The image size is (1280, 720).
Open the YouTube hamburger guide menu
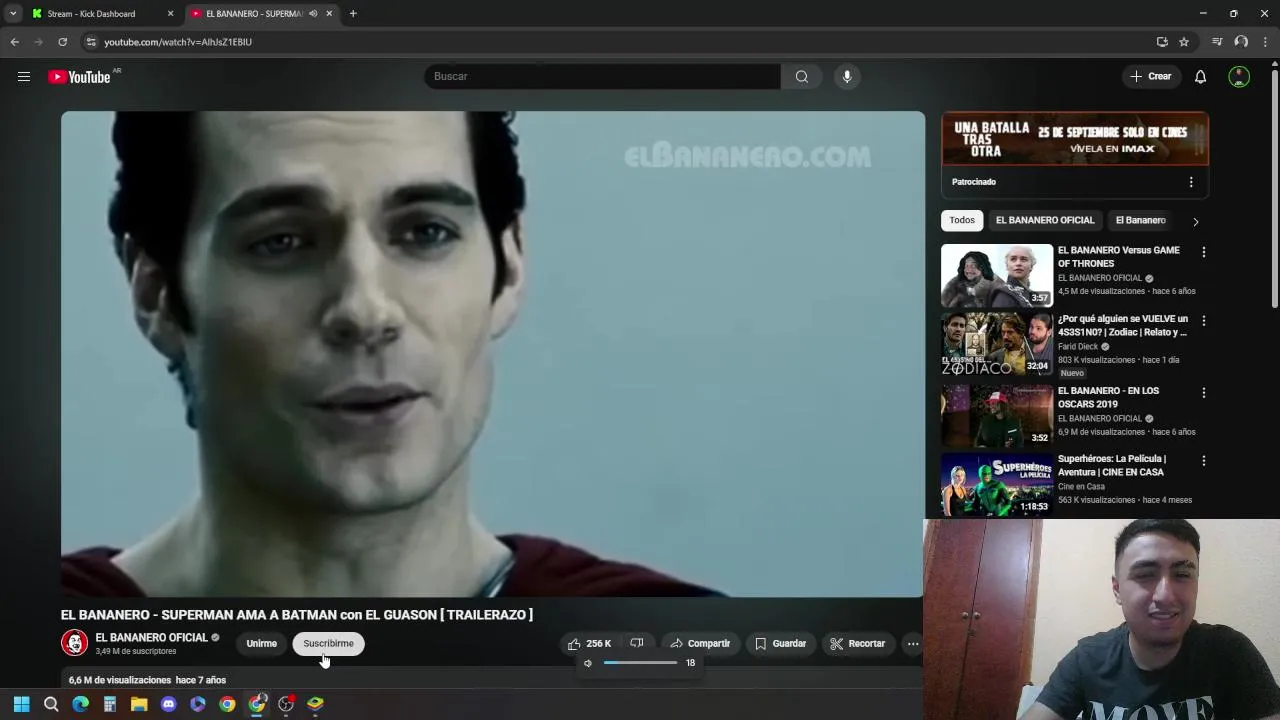click(x=24, y=76)
